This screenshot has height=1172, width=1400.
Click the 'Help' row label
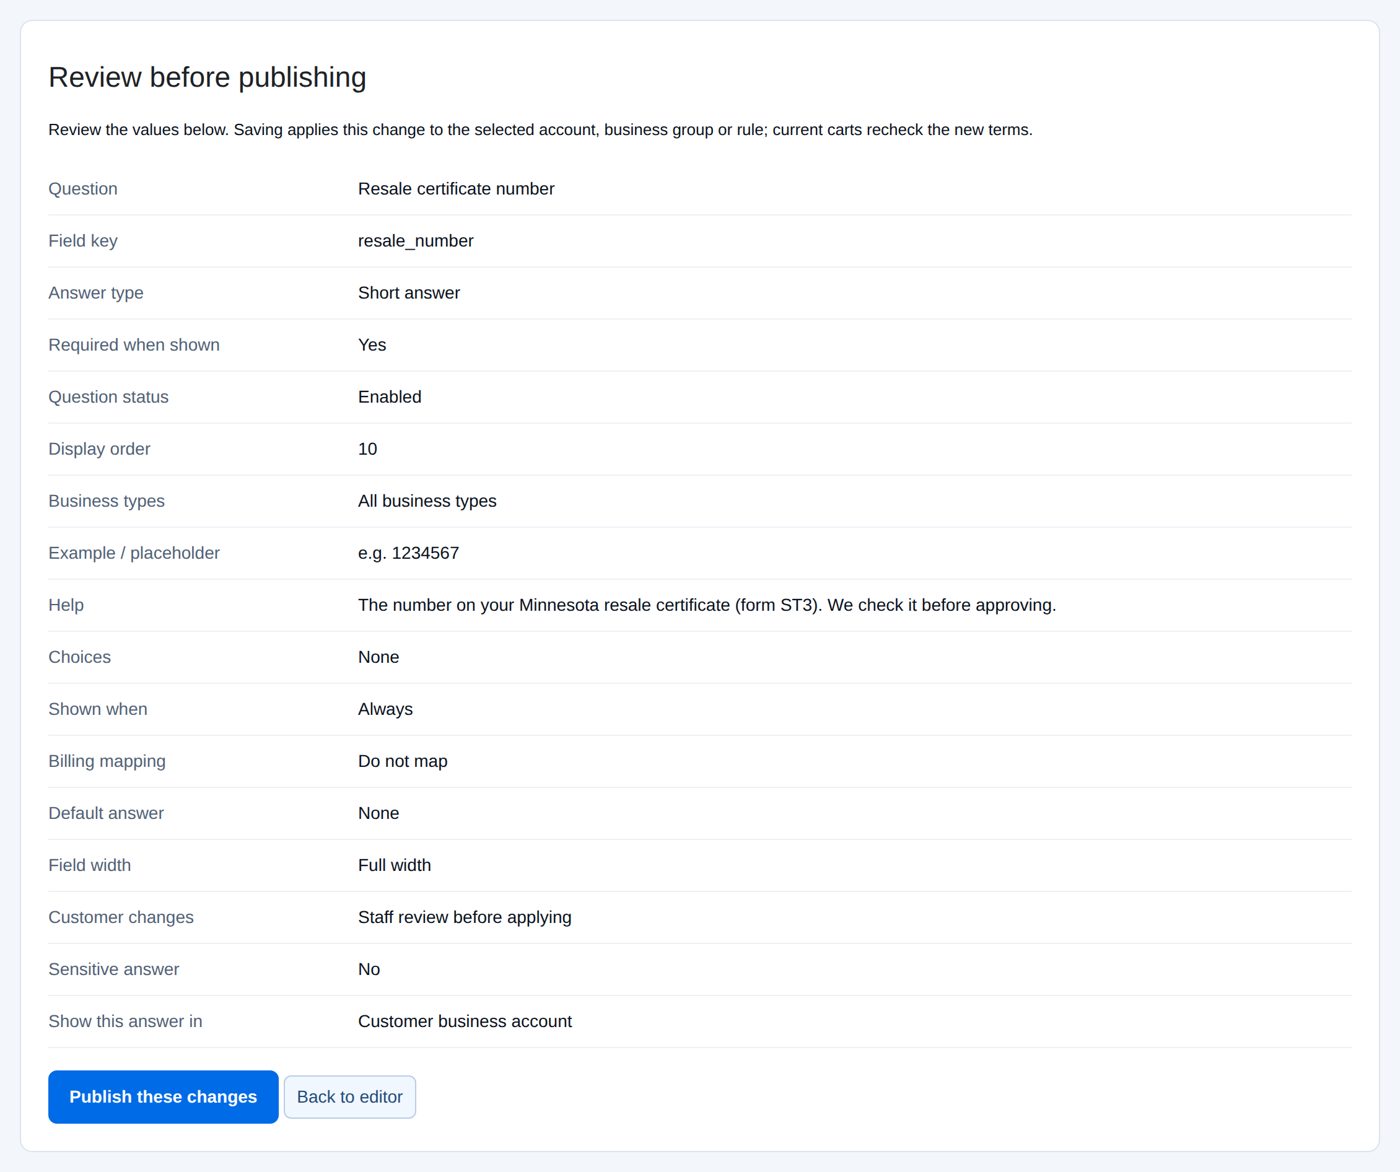point(66,605)
